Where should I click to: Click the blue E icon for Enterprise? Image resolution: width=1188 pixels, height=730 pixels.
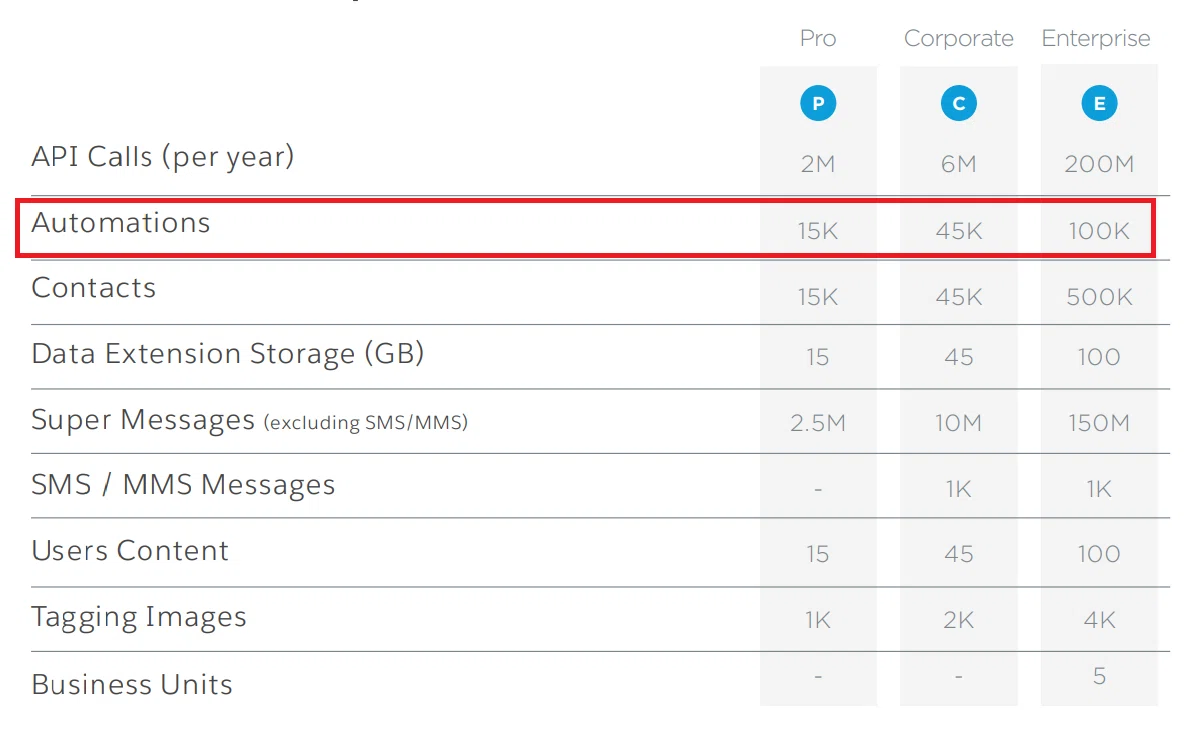pyautogui.click(x=1099, y=103)
